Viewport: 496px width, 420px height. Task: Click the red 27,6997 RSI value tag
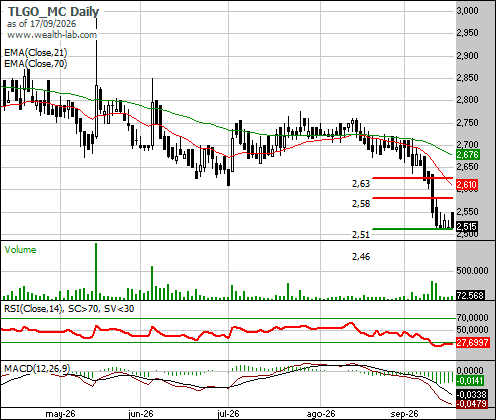[473, 342]
